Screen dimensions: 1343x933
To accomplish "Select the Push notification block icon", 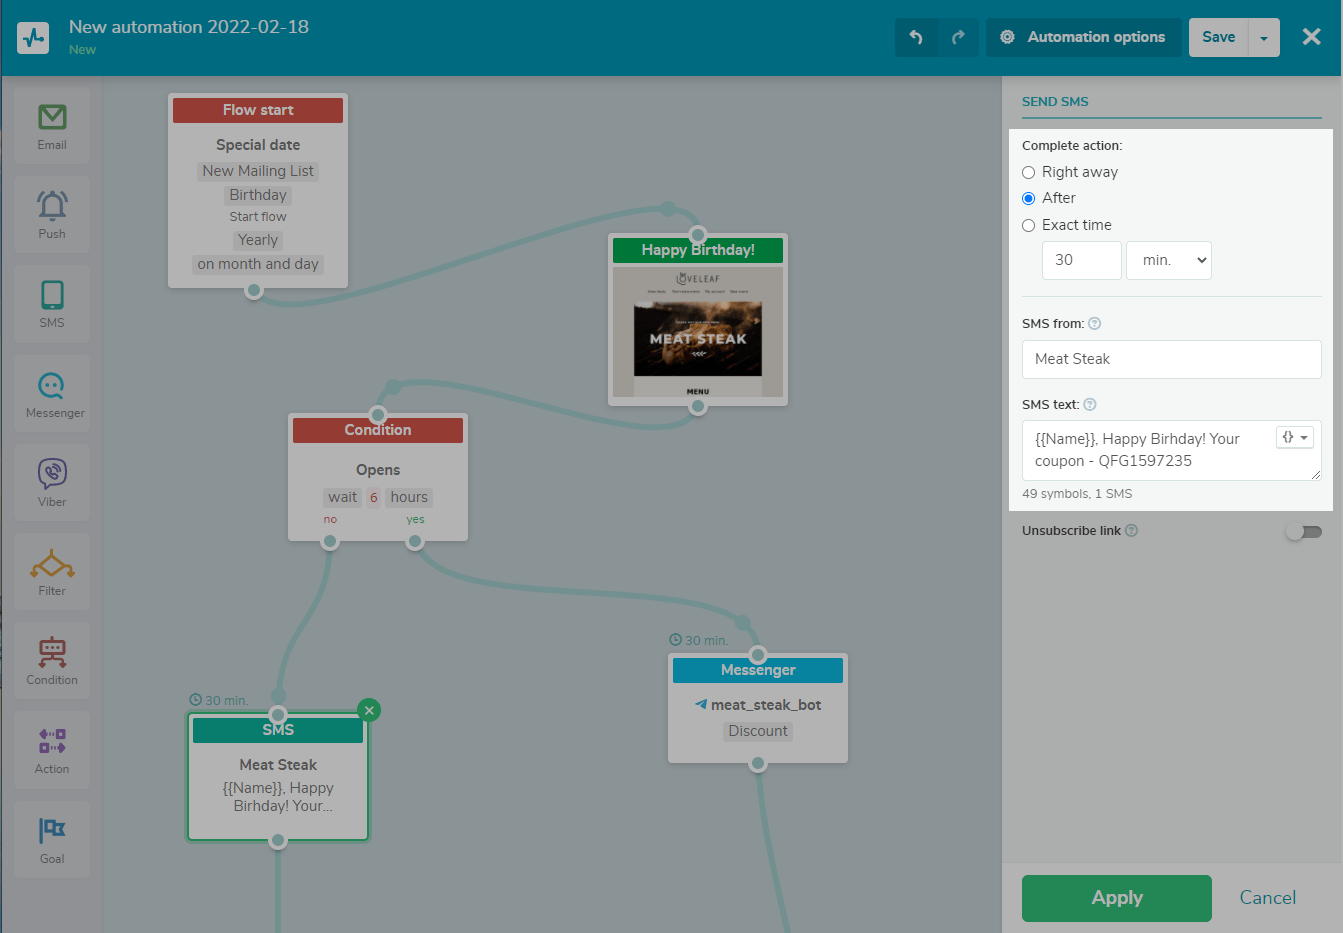I will (x=52, y=214).
